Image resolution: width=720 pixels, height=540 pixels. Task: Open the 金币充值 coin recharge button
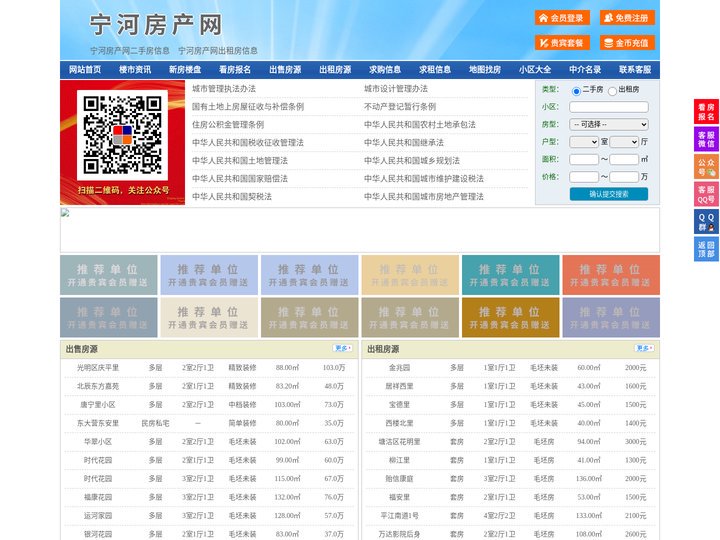[627, 43]
